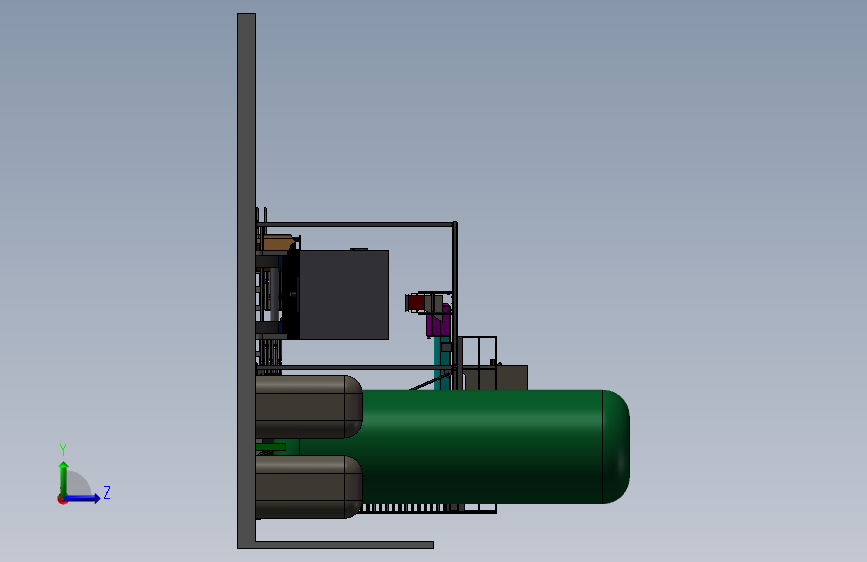Select the teal vertical column

point(441,362)
